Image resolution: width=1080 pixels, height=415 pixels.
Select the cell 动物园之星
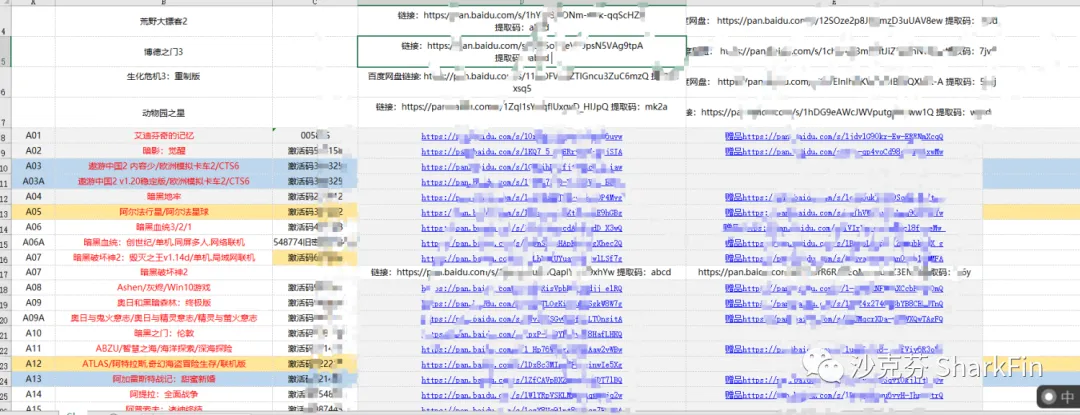coord(163,112)
